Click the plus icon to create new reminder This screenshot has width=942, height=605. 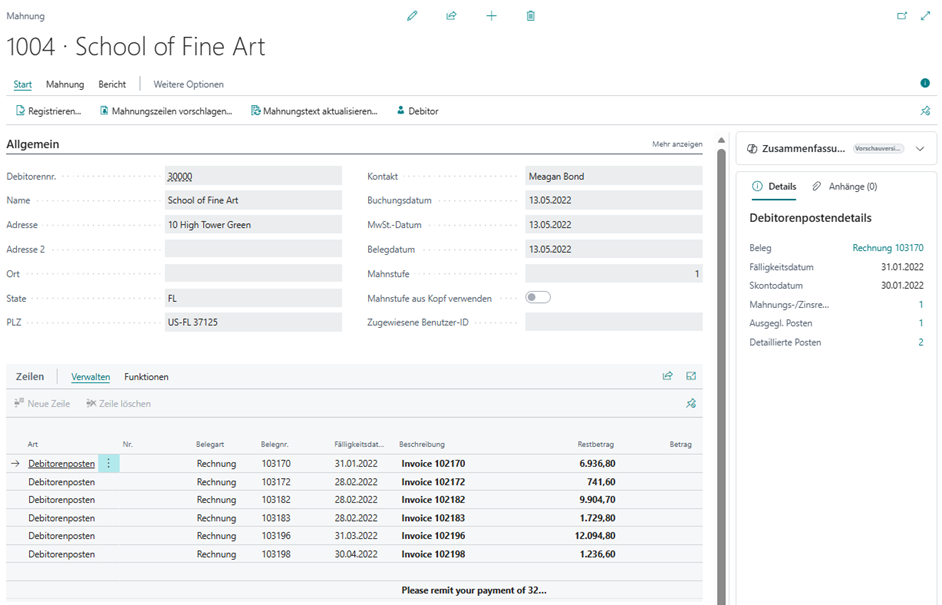491,16
